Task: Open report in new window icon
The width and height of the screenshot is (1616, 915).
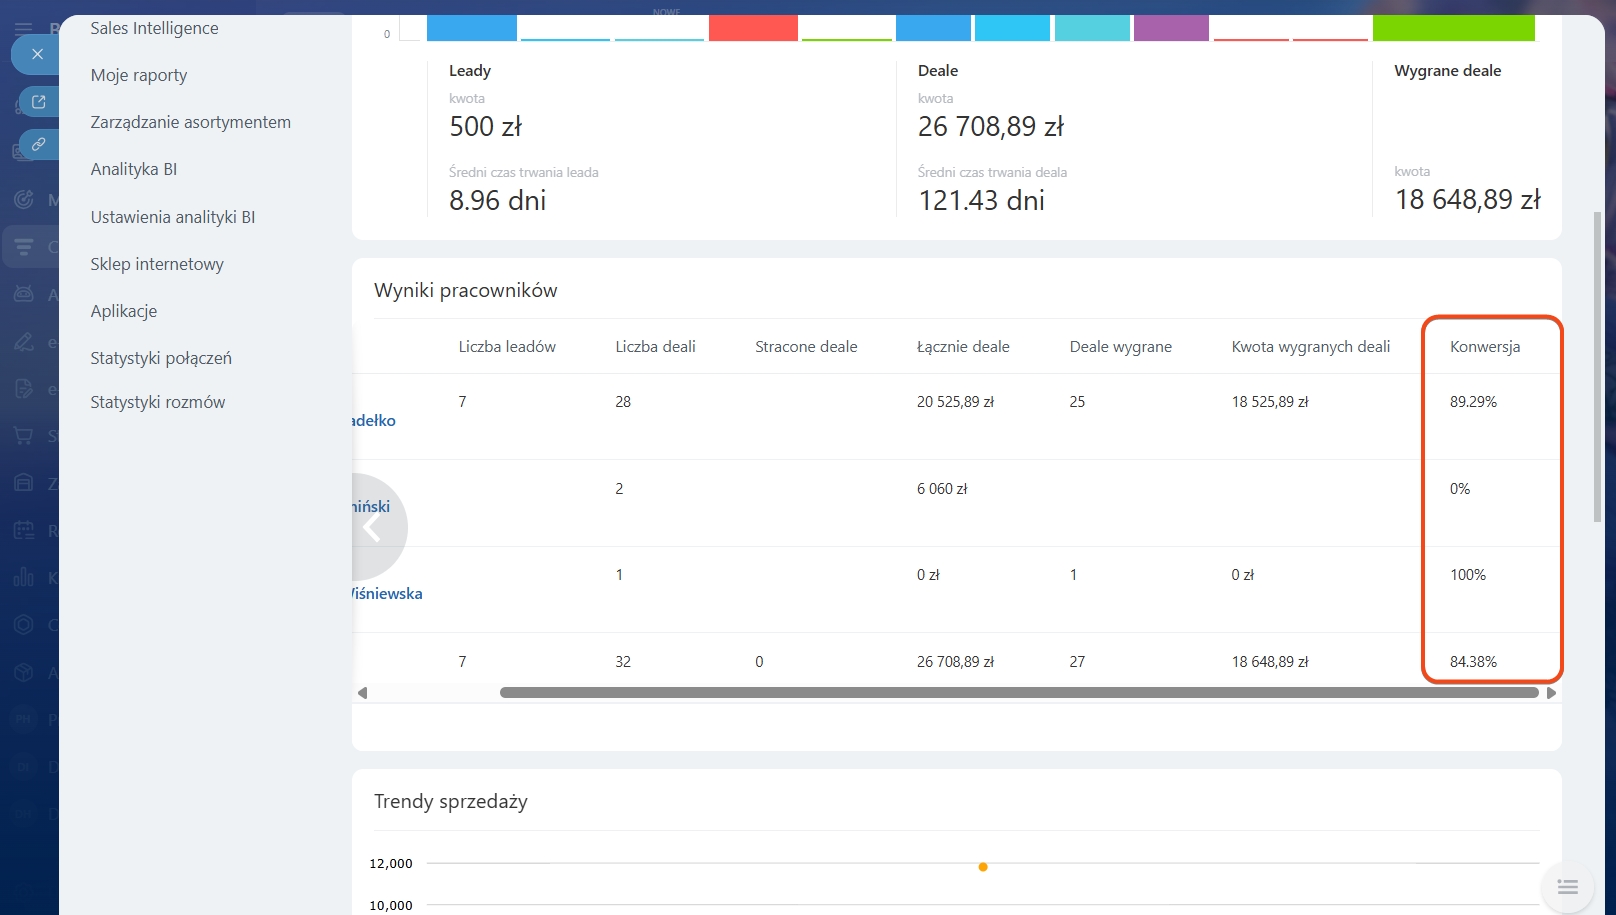Action: pyautogui.click(x=38, y=101)
